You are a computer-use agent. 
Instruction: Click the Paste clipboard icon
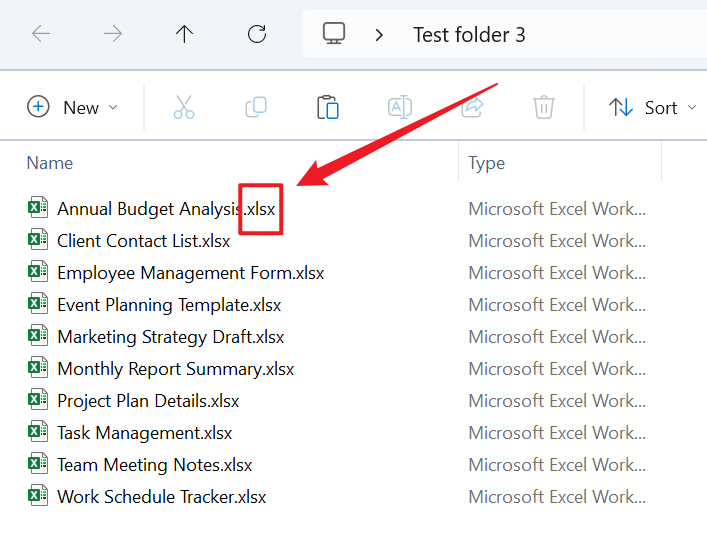point(328,107)
